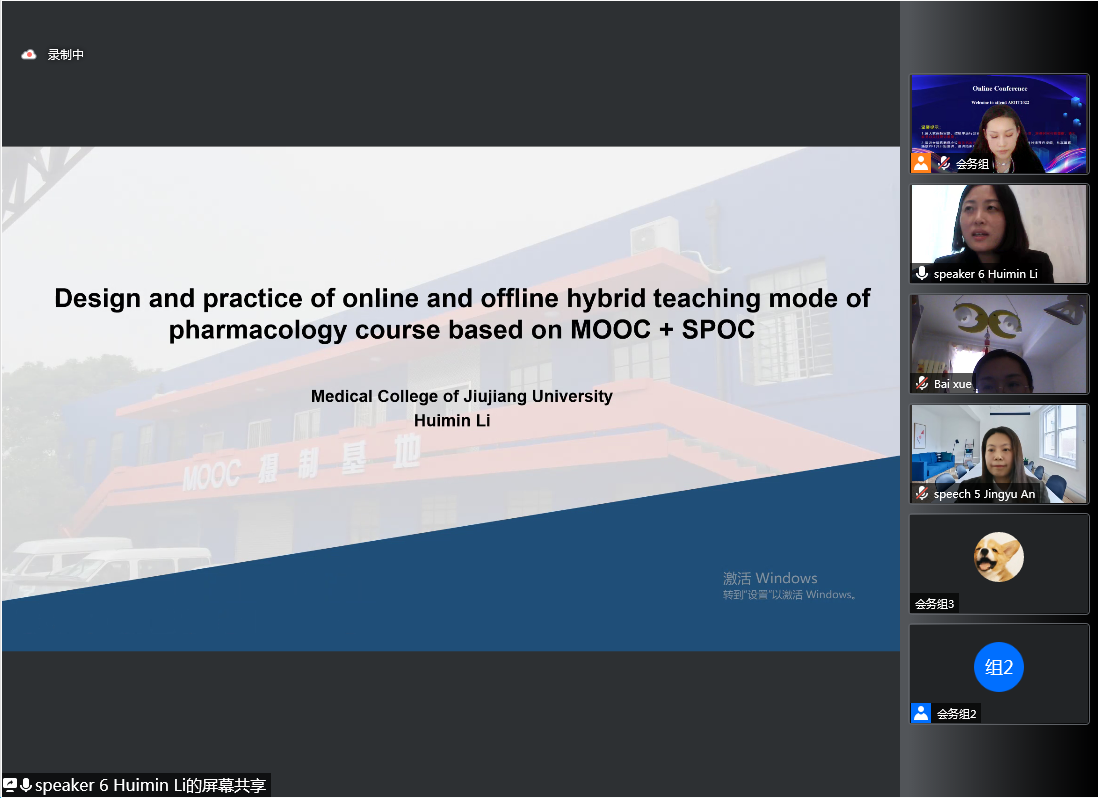
Task: Click the speaker 6 Huimin Li name label
Action: pos(985,274)
